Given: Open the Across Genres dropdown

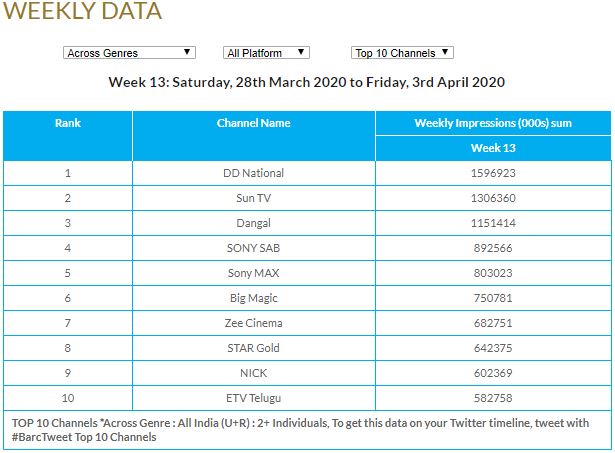Looking at the screenshot, I should pyautogui.click(x=128, y=53).
